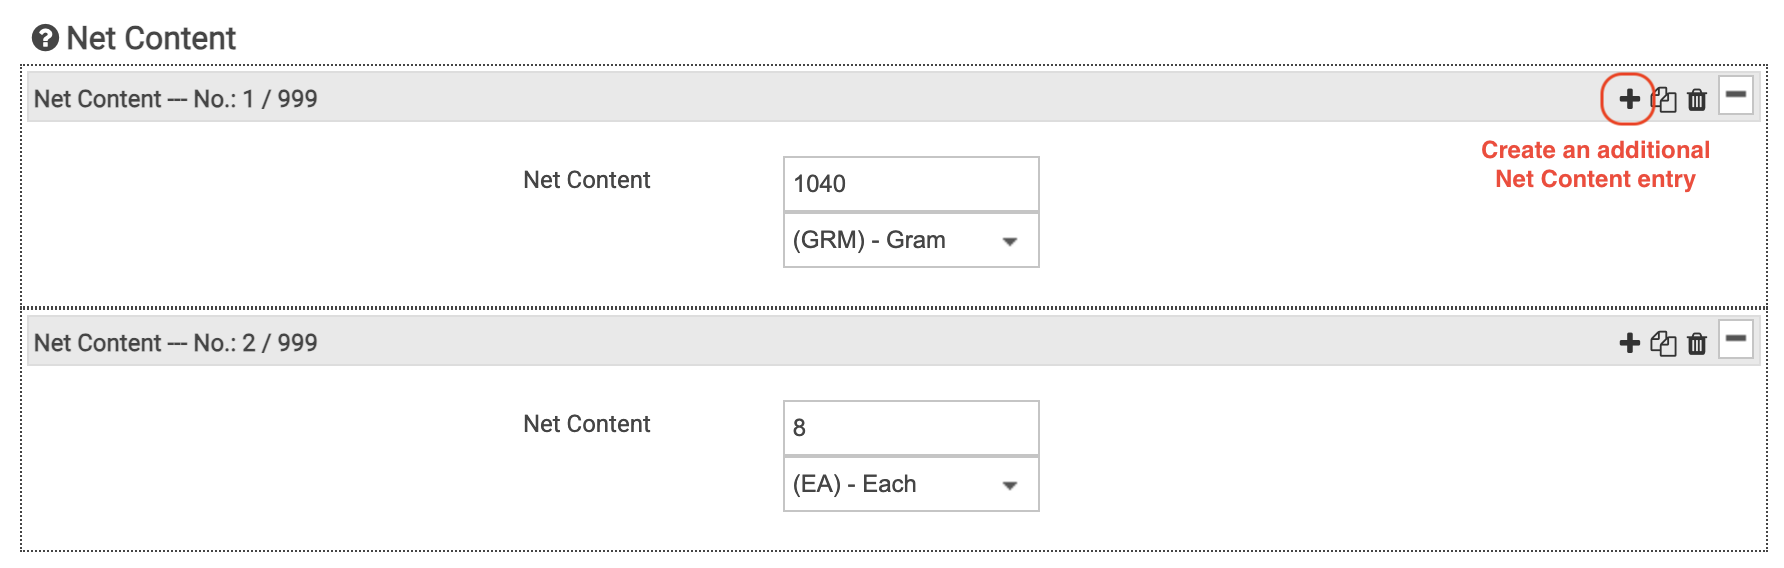This screenshot has height=568, width=1784.
Task: Collapse Net Content entry No. 1
Action: tap(1736, 96)
